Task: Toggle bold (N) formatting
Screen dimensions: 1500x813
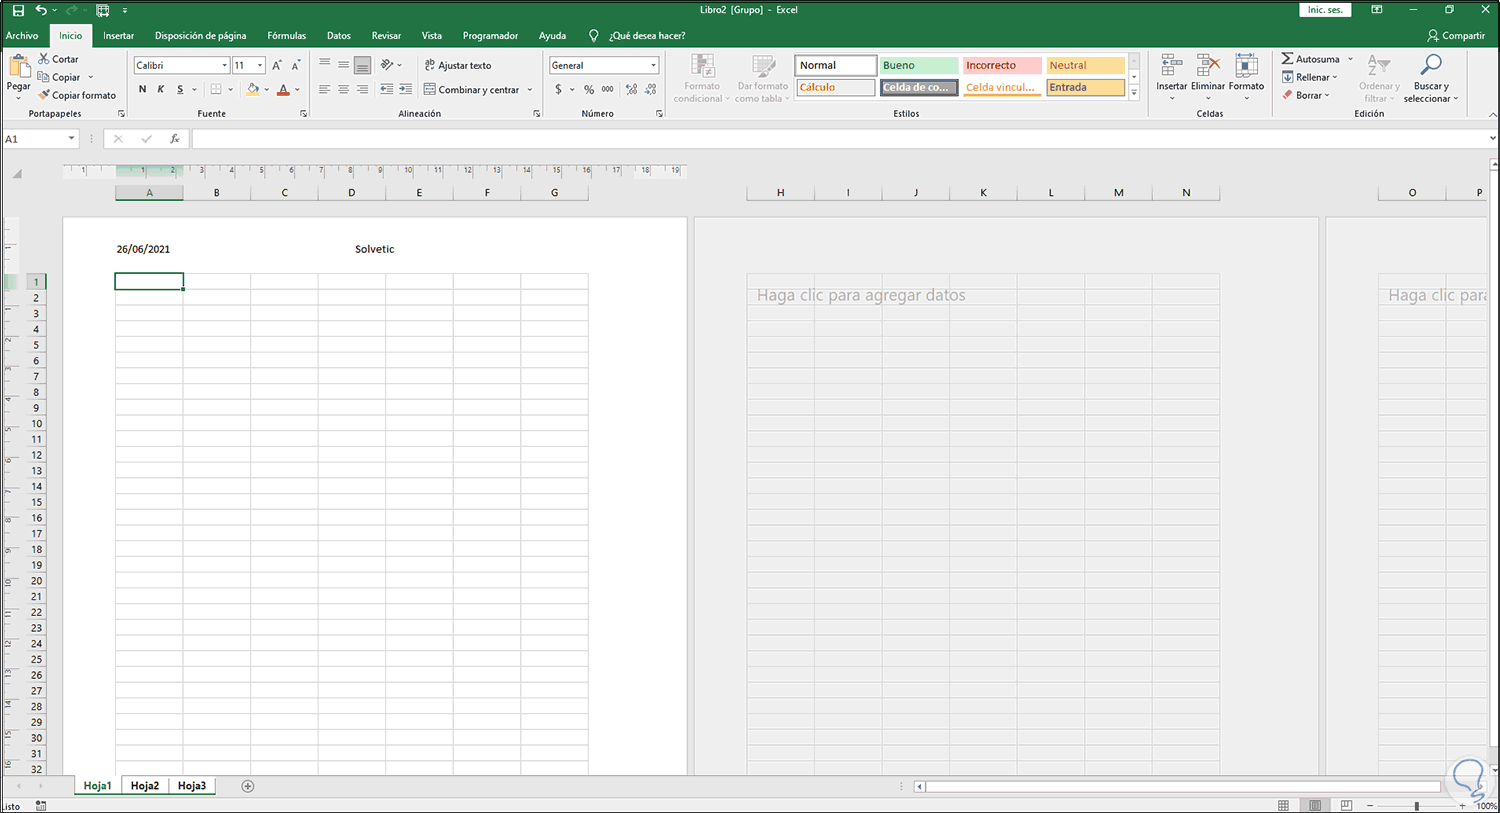Action: pyautogui.click(x=142, y=89)
